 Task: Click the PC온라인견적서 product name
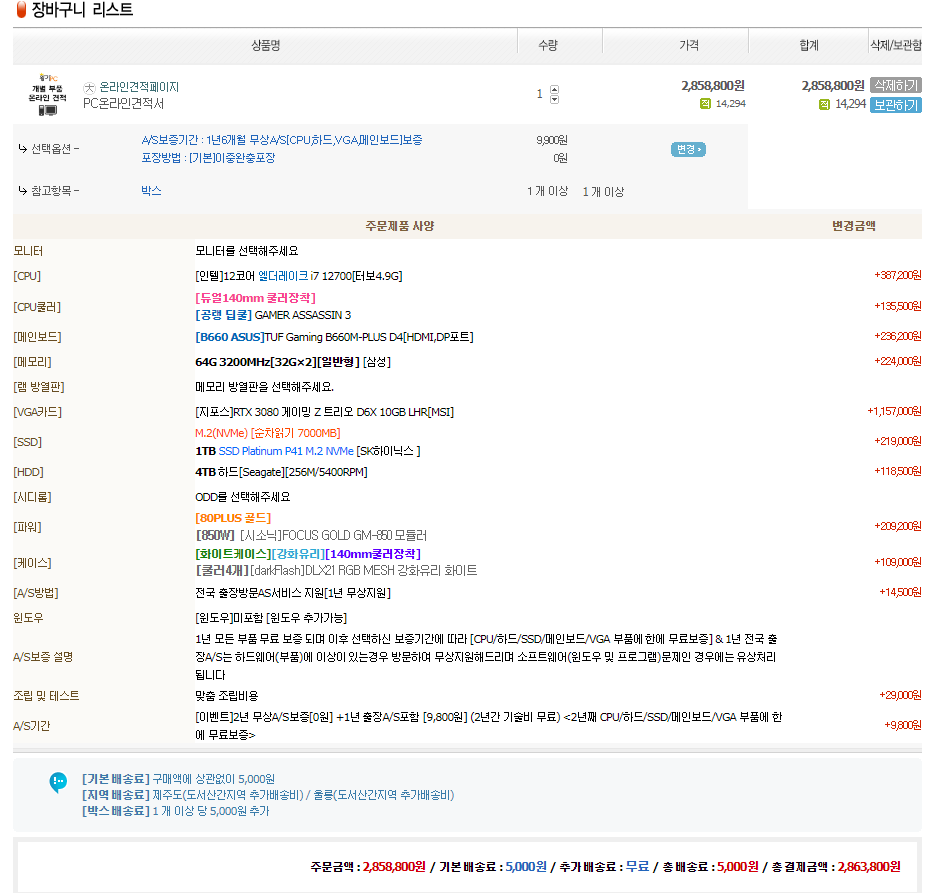point(124,104)
